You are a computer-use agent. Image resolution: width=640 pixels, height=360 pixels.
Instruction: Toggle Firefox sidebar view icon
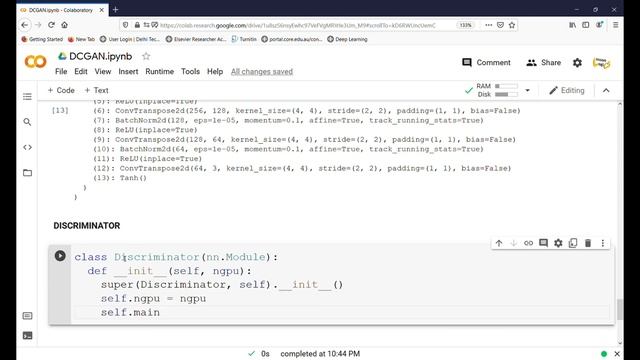click(x=586, y=25)
